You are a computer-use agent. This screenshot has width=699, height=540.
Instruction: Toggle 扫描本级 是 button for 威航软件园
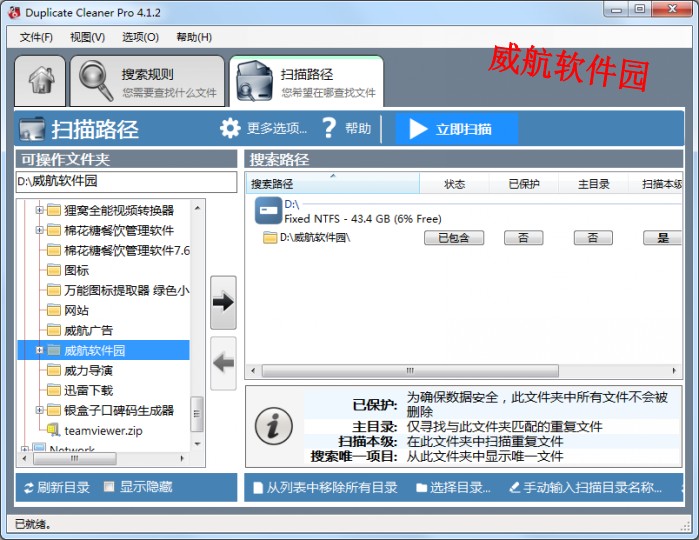(662, 238)
